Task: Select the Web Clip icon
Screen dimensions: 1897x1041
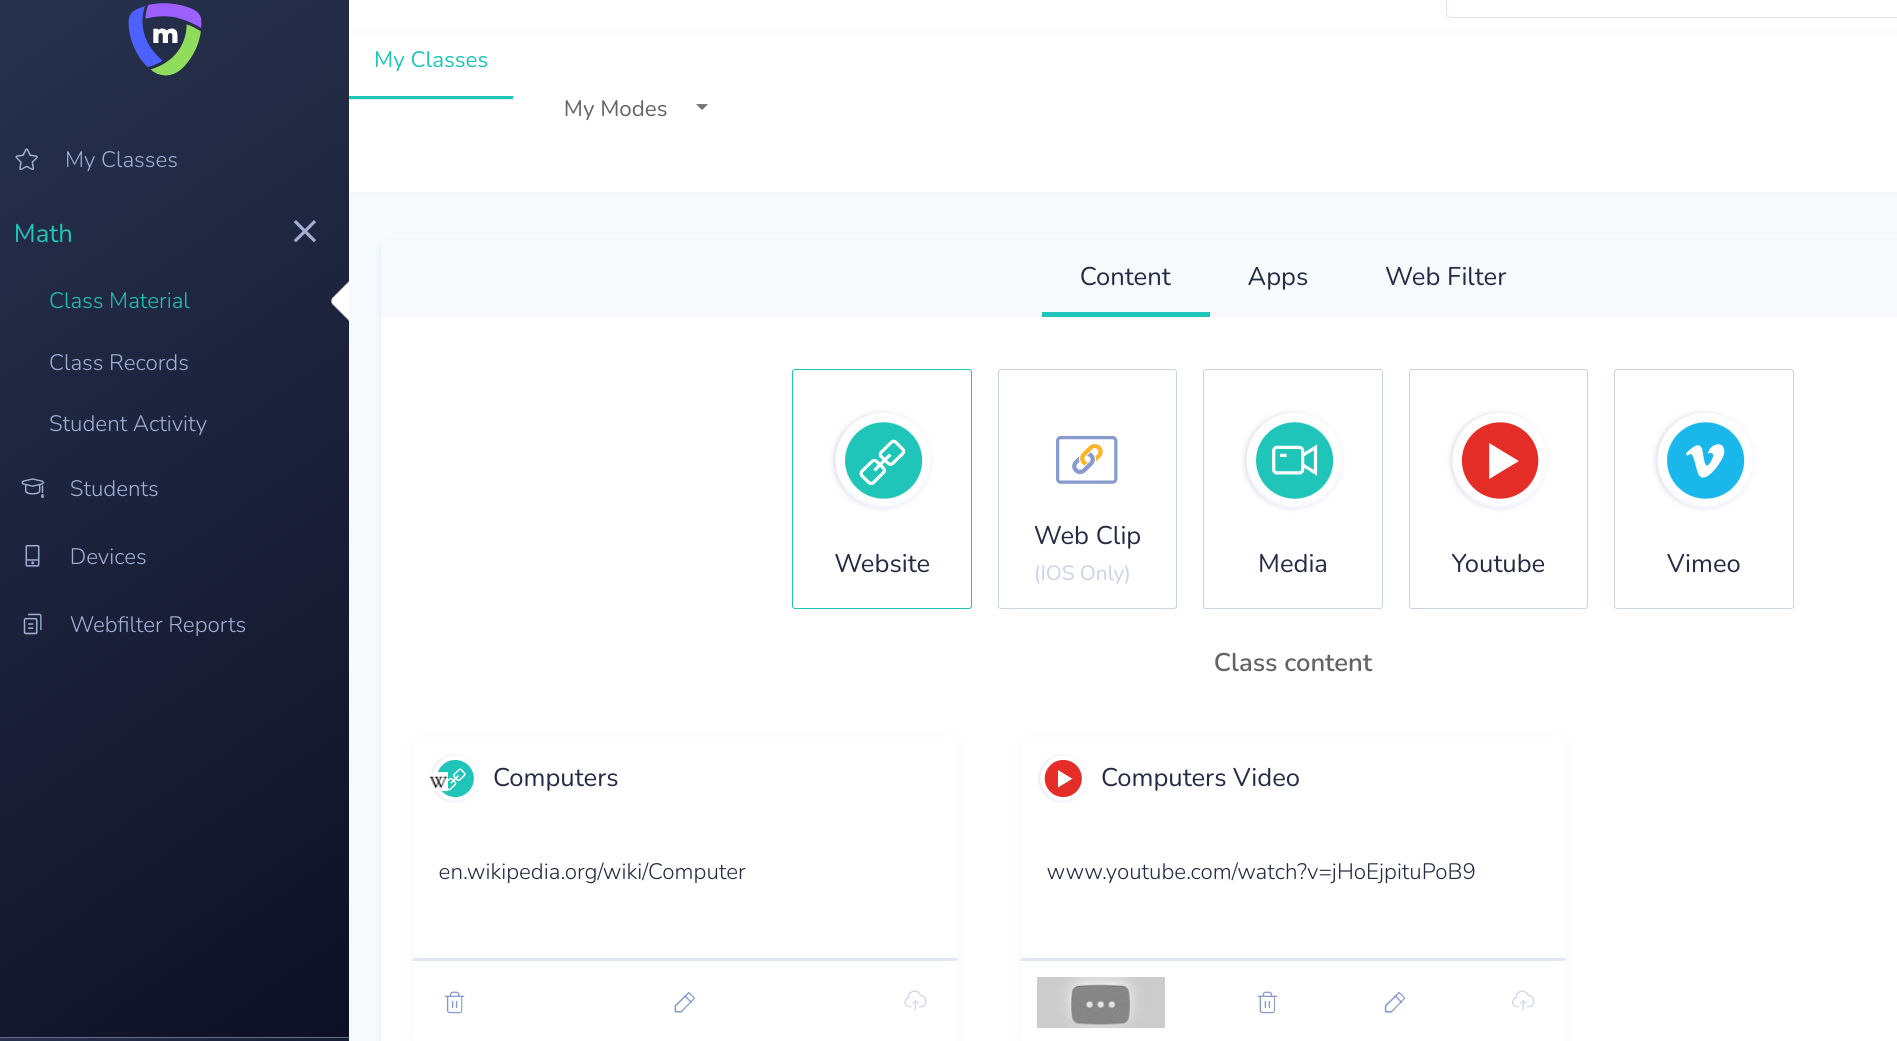Action: tap(1087, 460)
